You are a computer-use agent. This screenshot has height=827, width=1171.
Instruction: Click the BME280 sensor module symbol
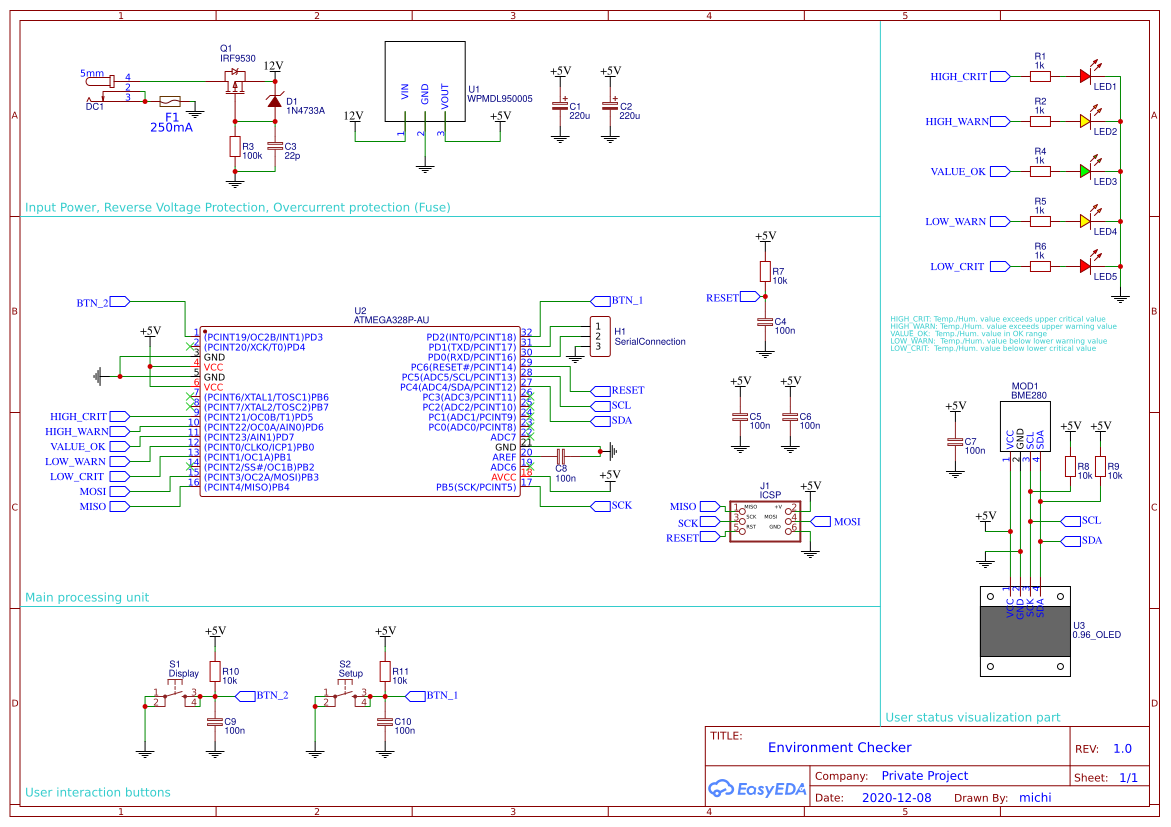[1024, 425]
